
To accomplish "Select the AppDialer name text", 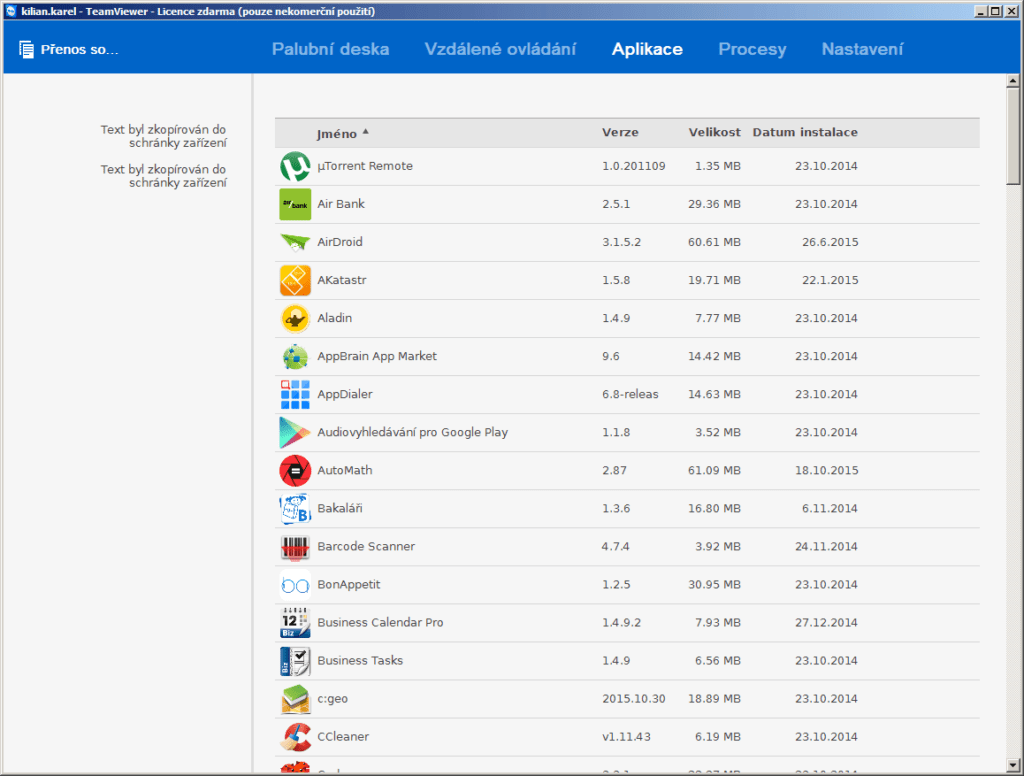I will pos(345,394).
